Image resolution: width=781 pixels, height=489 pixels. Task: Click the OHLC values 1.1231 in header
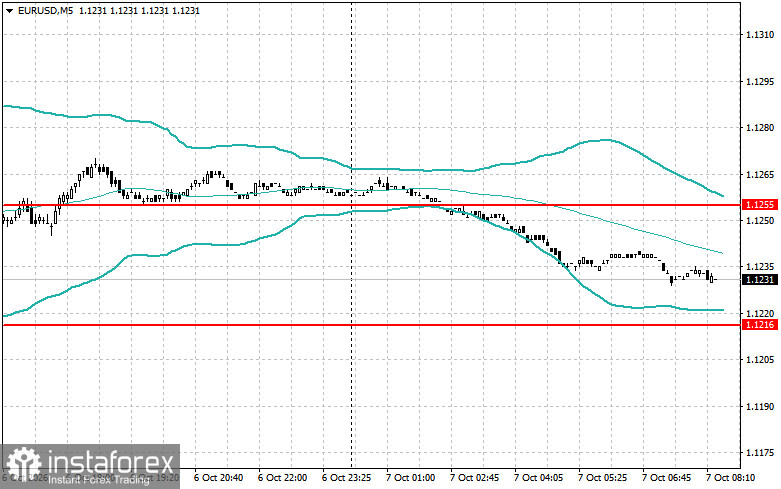point(139,10)
